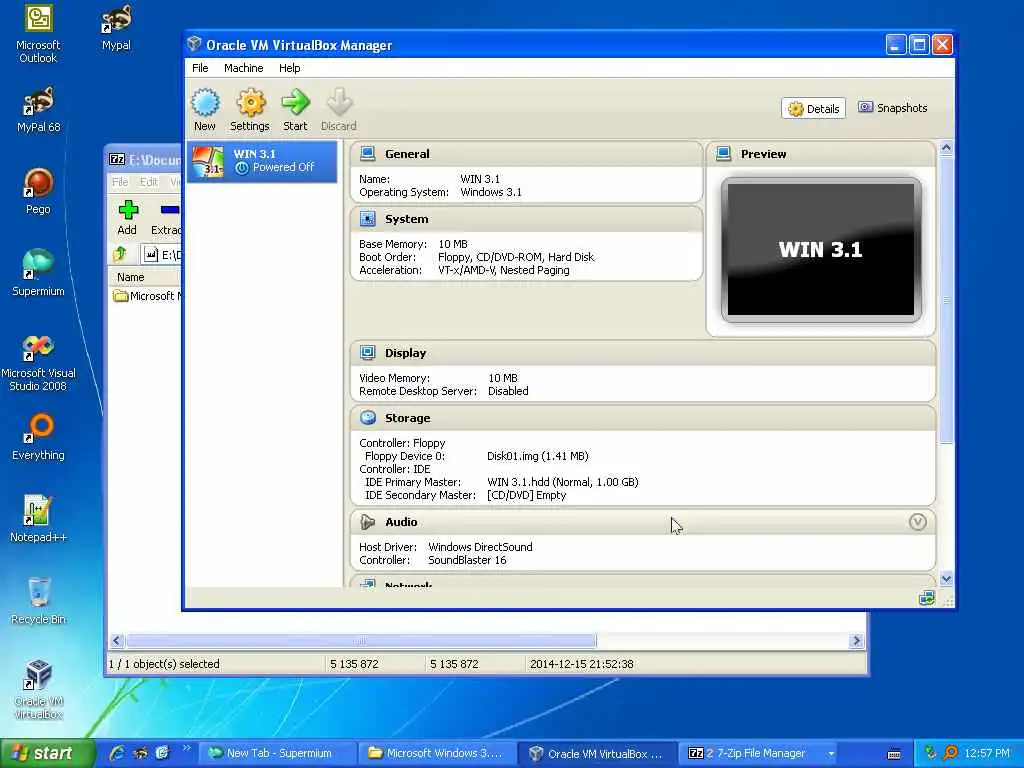Open the Help menu

(x=289, y=68)
